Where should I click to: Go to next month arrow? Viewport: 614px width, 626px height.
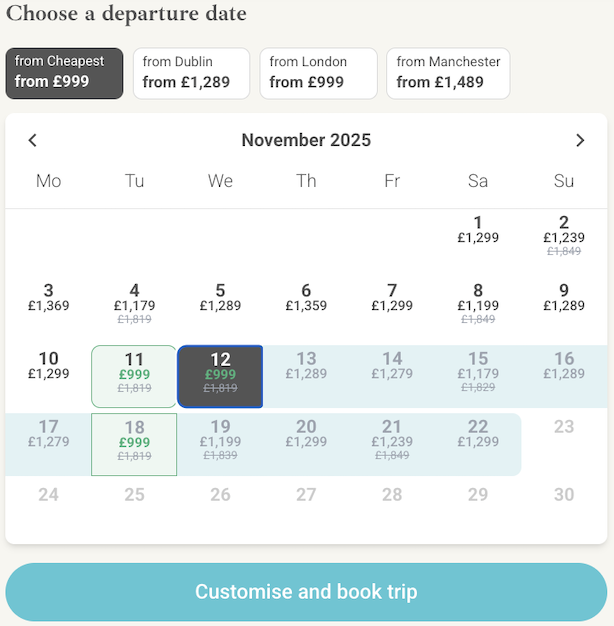[580, 140]
